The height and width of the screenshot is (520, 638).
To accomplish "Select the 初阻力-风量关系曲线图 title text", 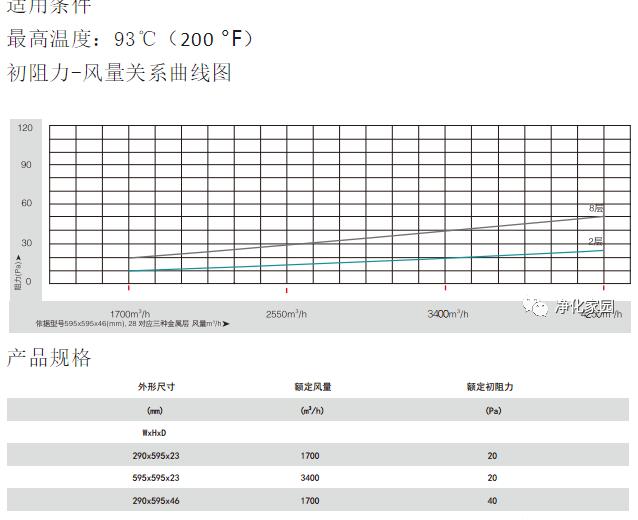I will click(119, 73).
